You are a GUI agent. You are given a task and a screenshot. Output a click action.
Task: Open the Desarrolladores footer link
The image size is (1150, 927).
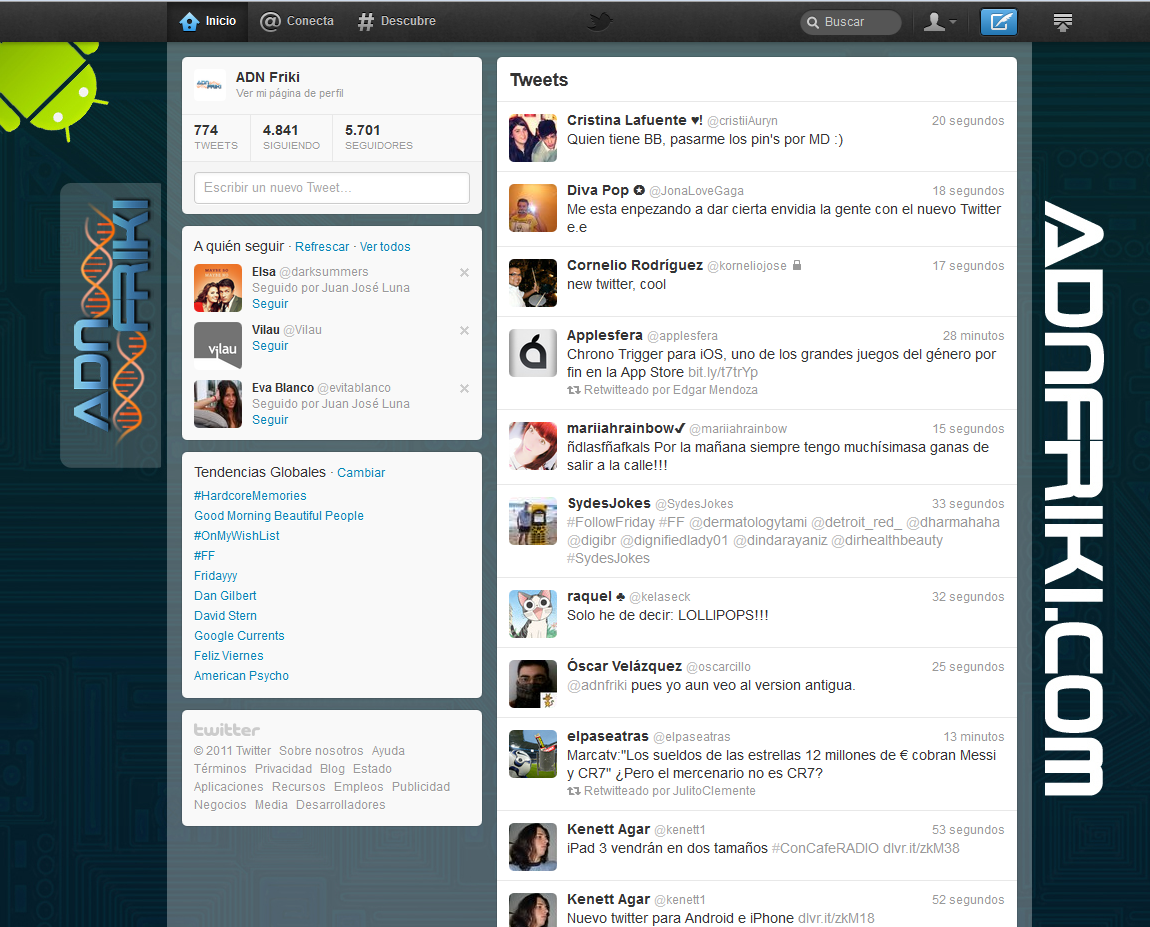[340, 805]
